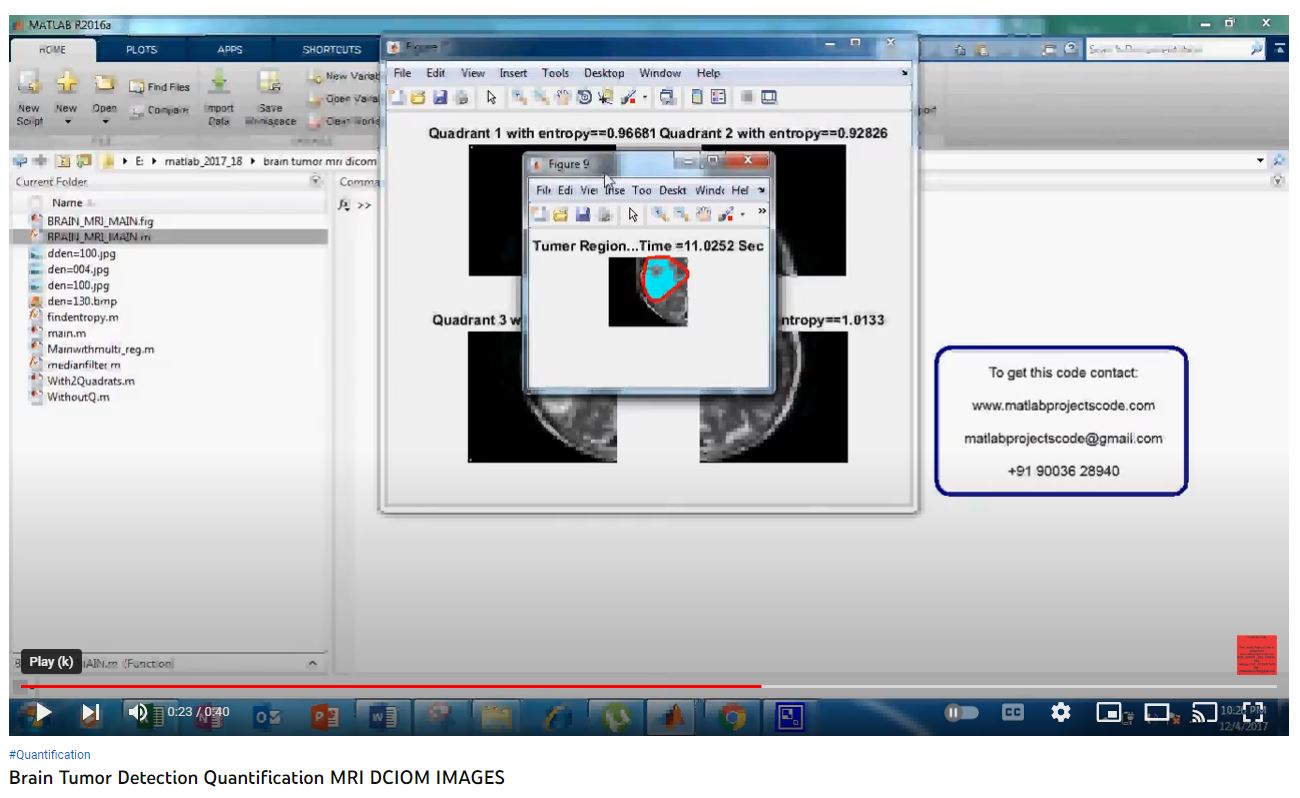Click the tumor region image in Figure 9
The image size is (1300, 798).
point(648,292)
